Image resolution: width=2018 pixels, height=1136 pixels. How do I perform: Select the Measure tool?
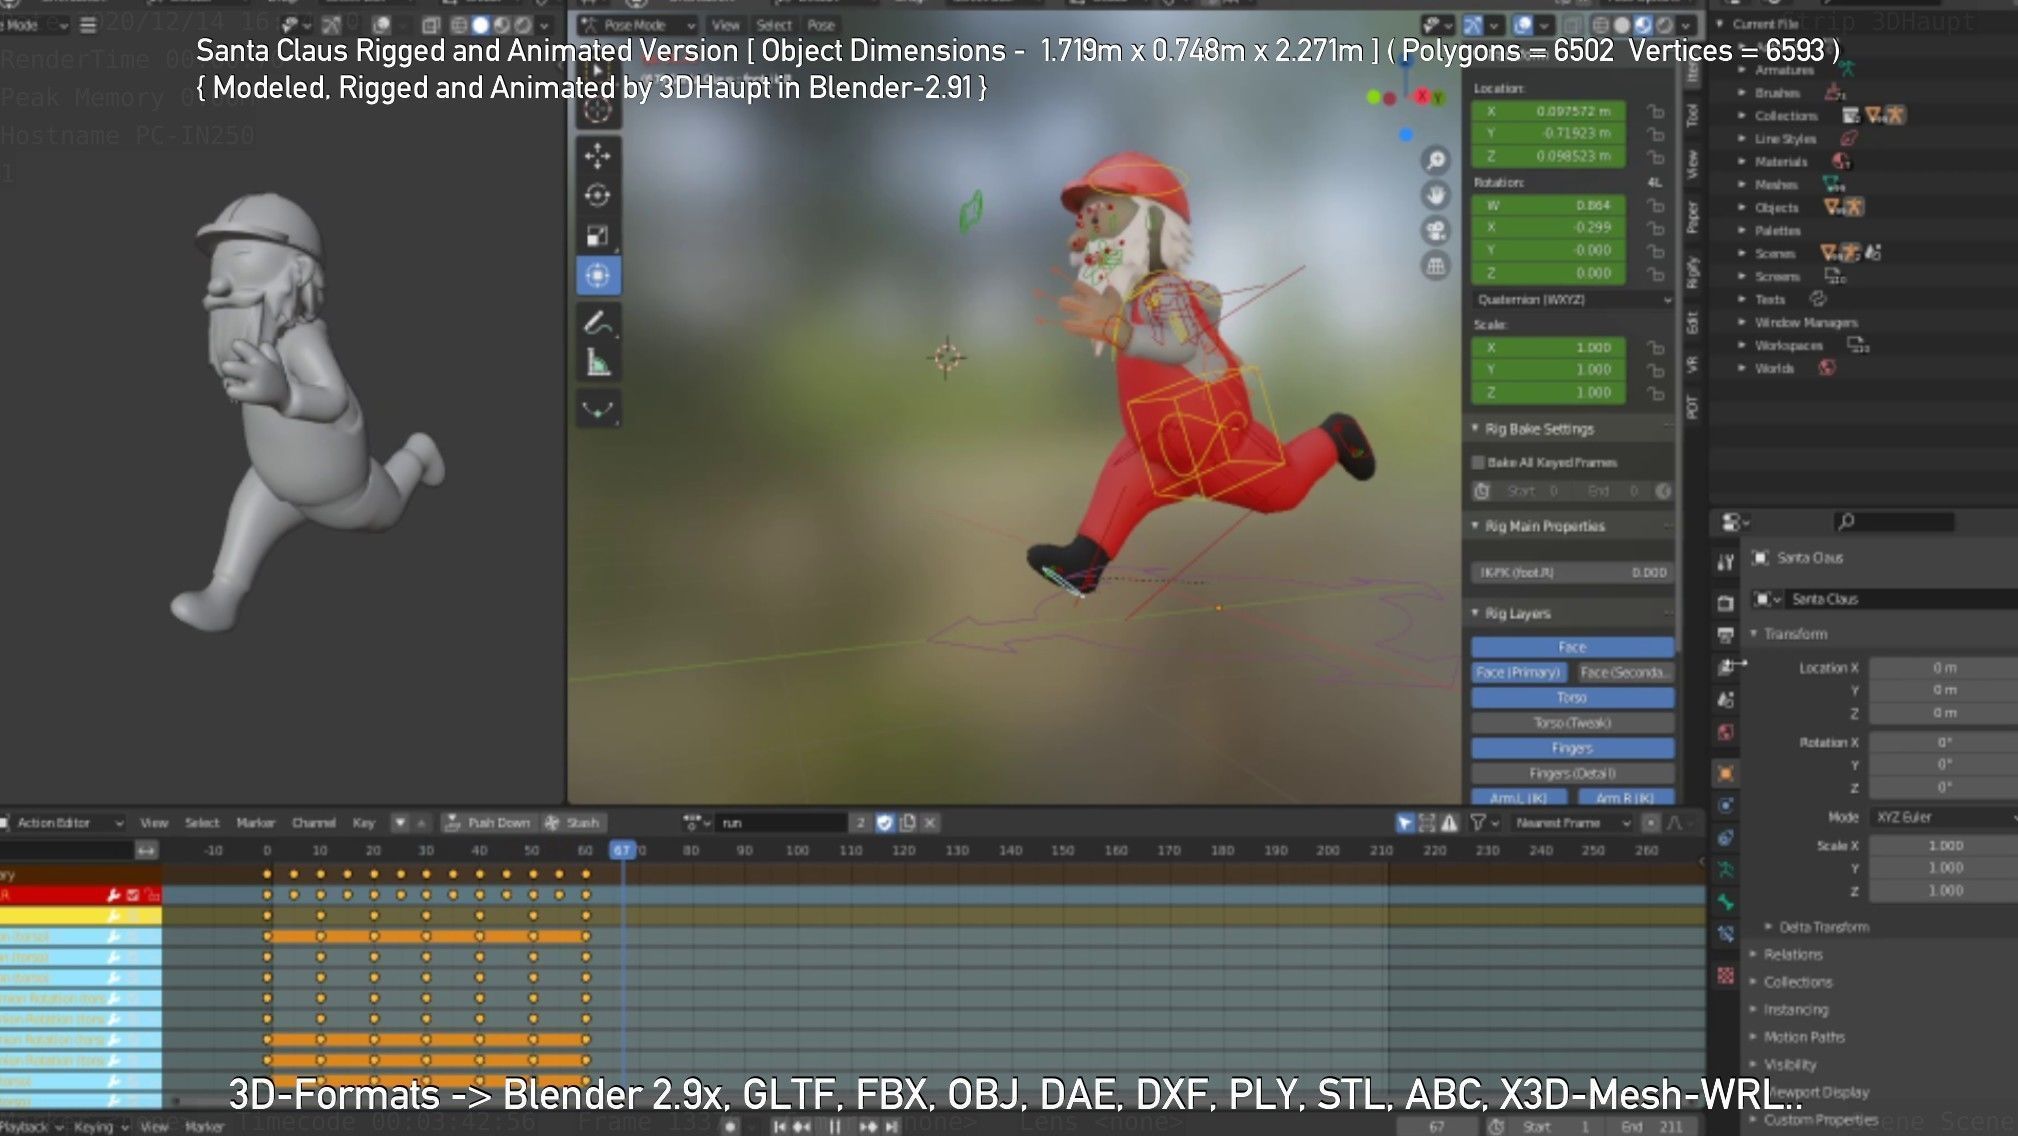[598, 362]
